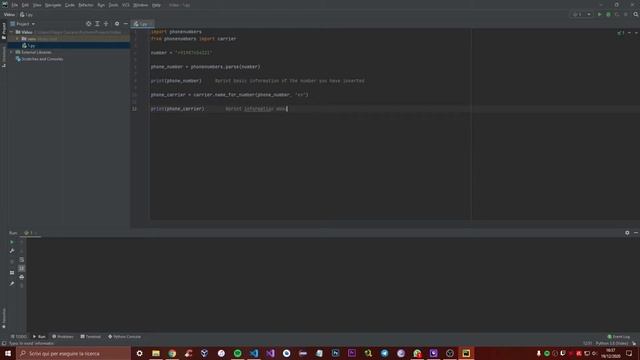Hide the Project panel with minus icon
Screen dimensions: 640x360
[126, 24]
